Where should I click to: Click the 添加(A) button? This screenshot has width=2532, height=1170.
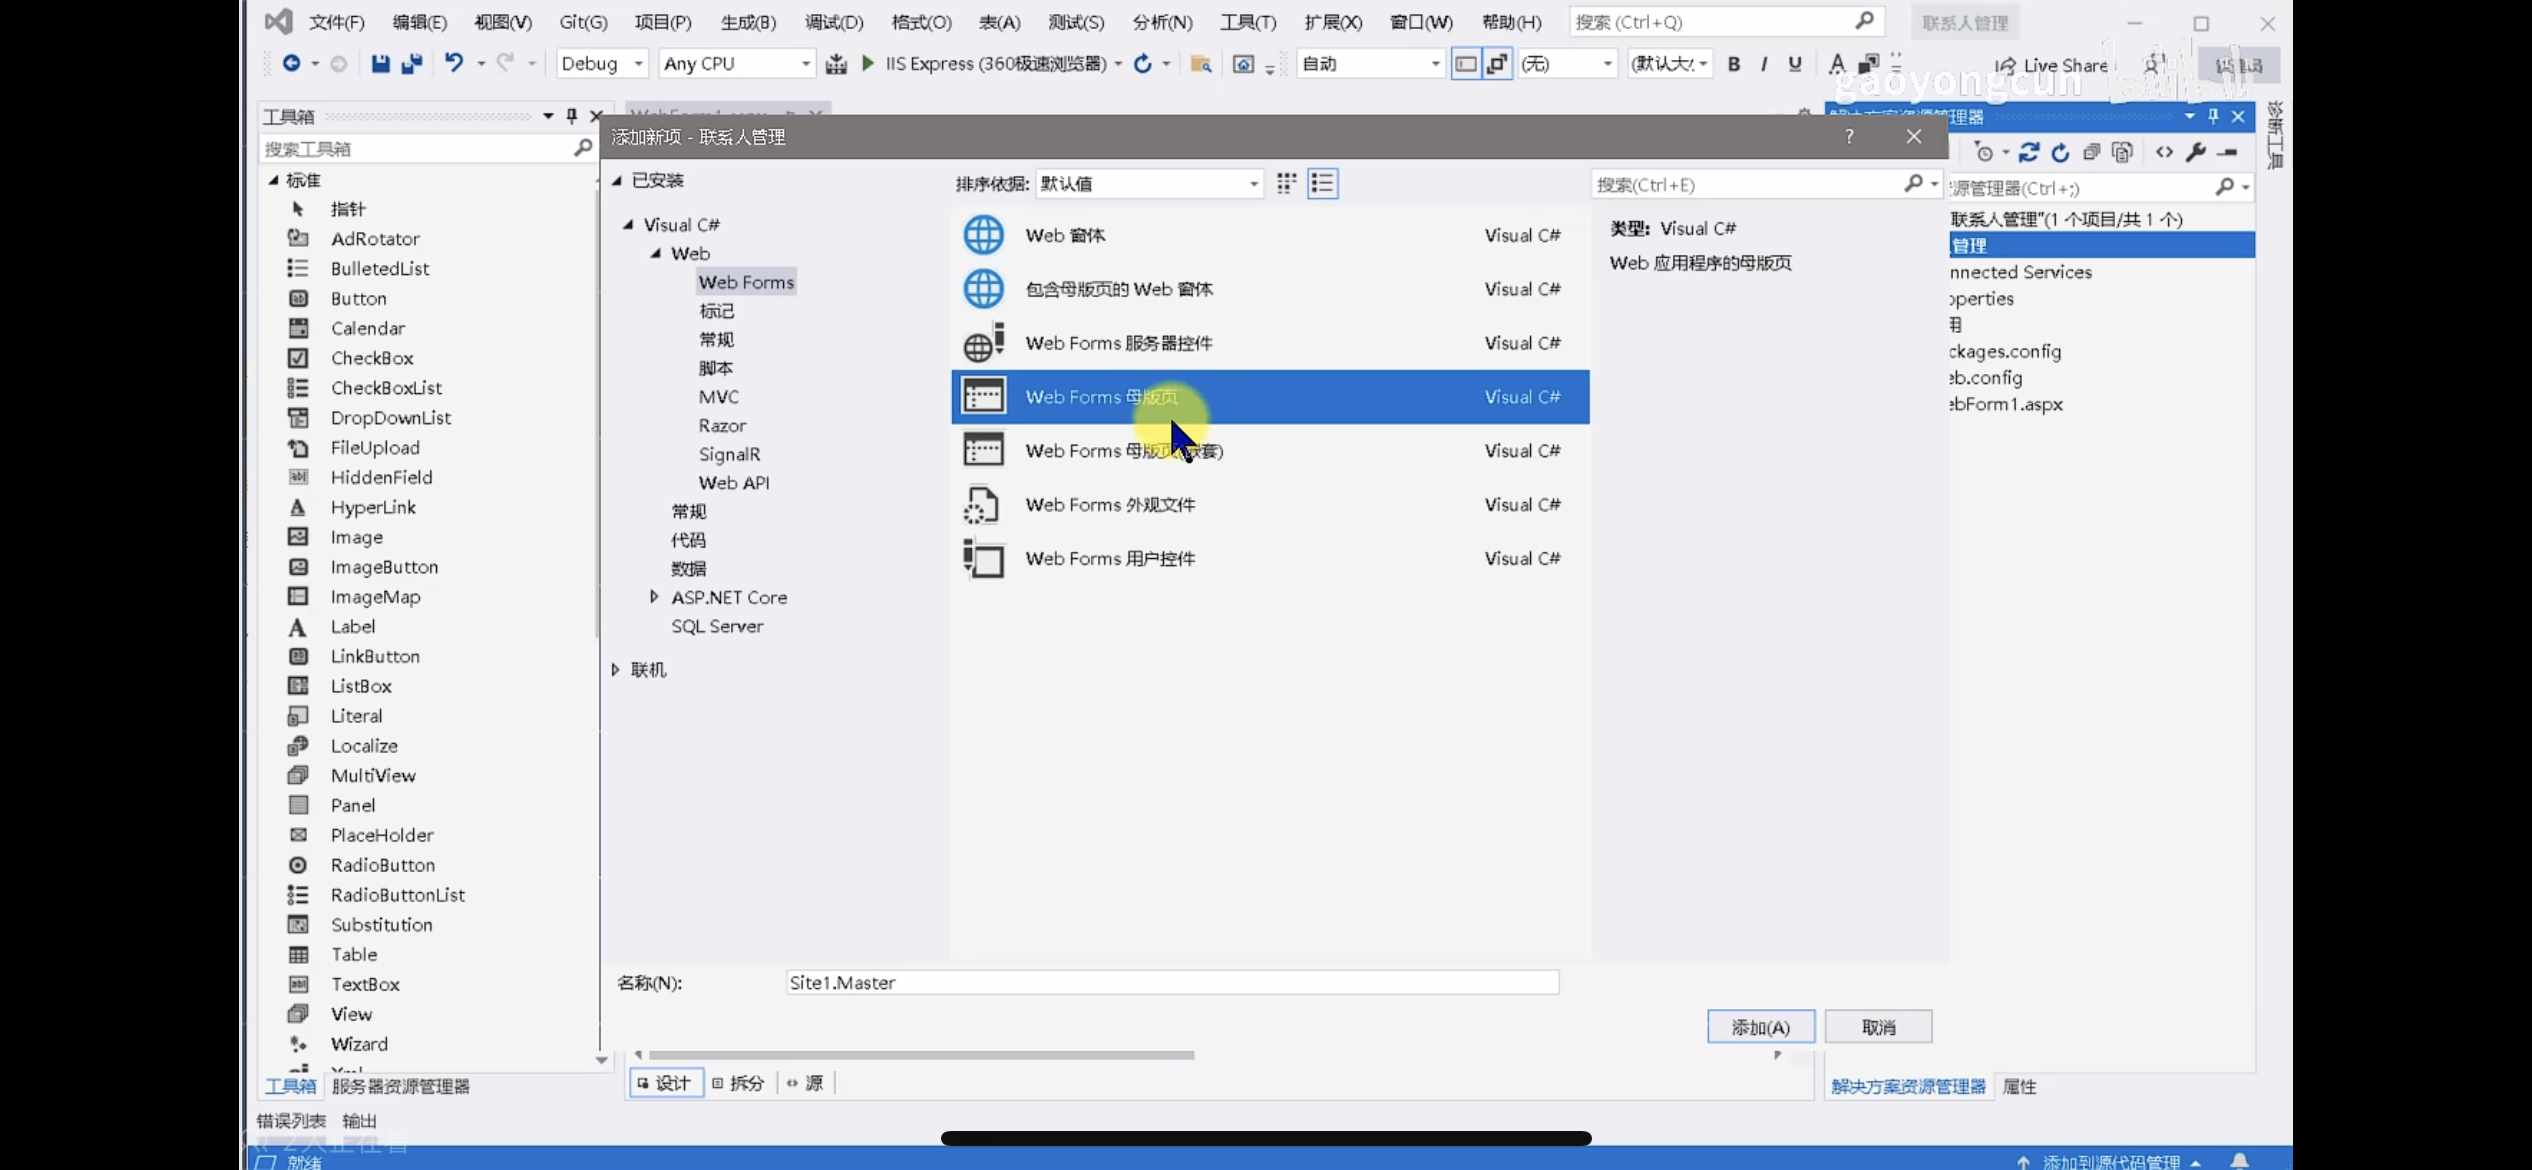pos(1760,1027)
